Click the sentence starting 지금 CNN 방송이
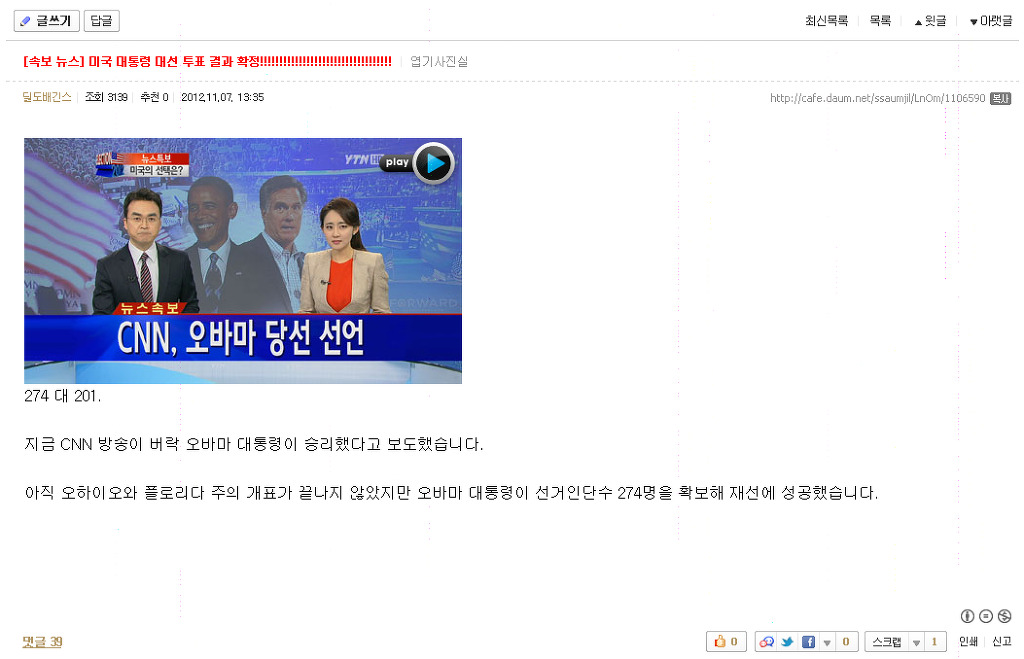1024x659 pixels. pos(253,444)
